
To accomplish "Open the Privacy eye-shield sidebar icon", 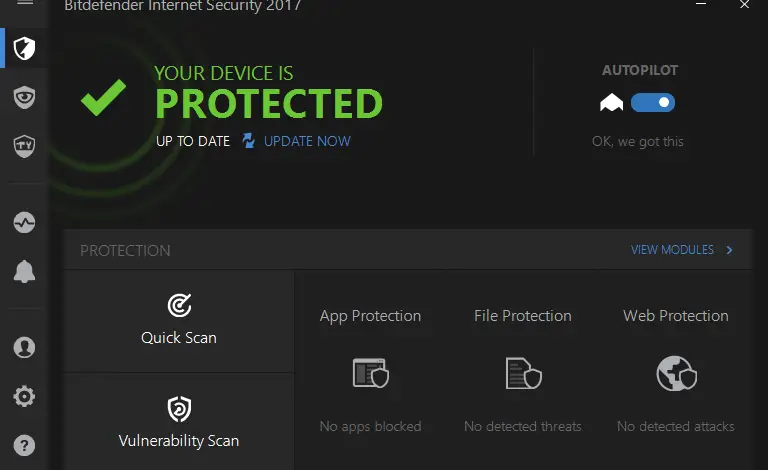I will coord(25,97).
